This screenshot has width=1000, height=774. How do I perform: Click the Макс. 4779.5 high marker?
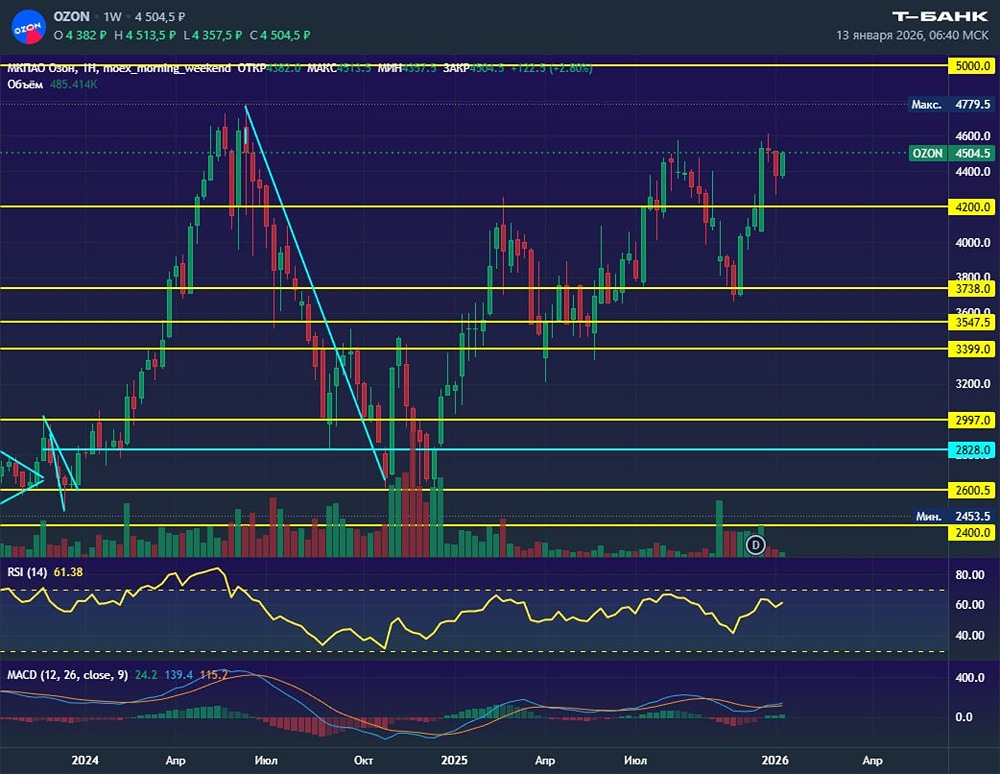(x=951, y=104)
